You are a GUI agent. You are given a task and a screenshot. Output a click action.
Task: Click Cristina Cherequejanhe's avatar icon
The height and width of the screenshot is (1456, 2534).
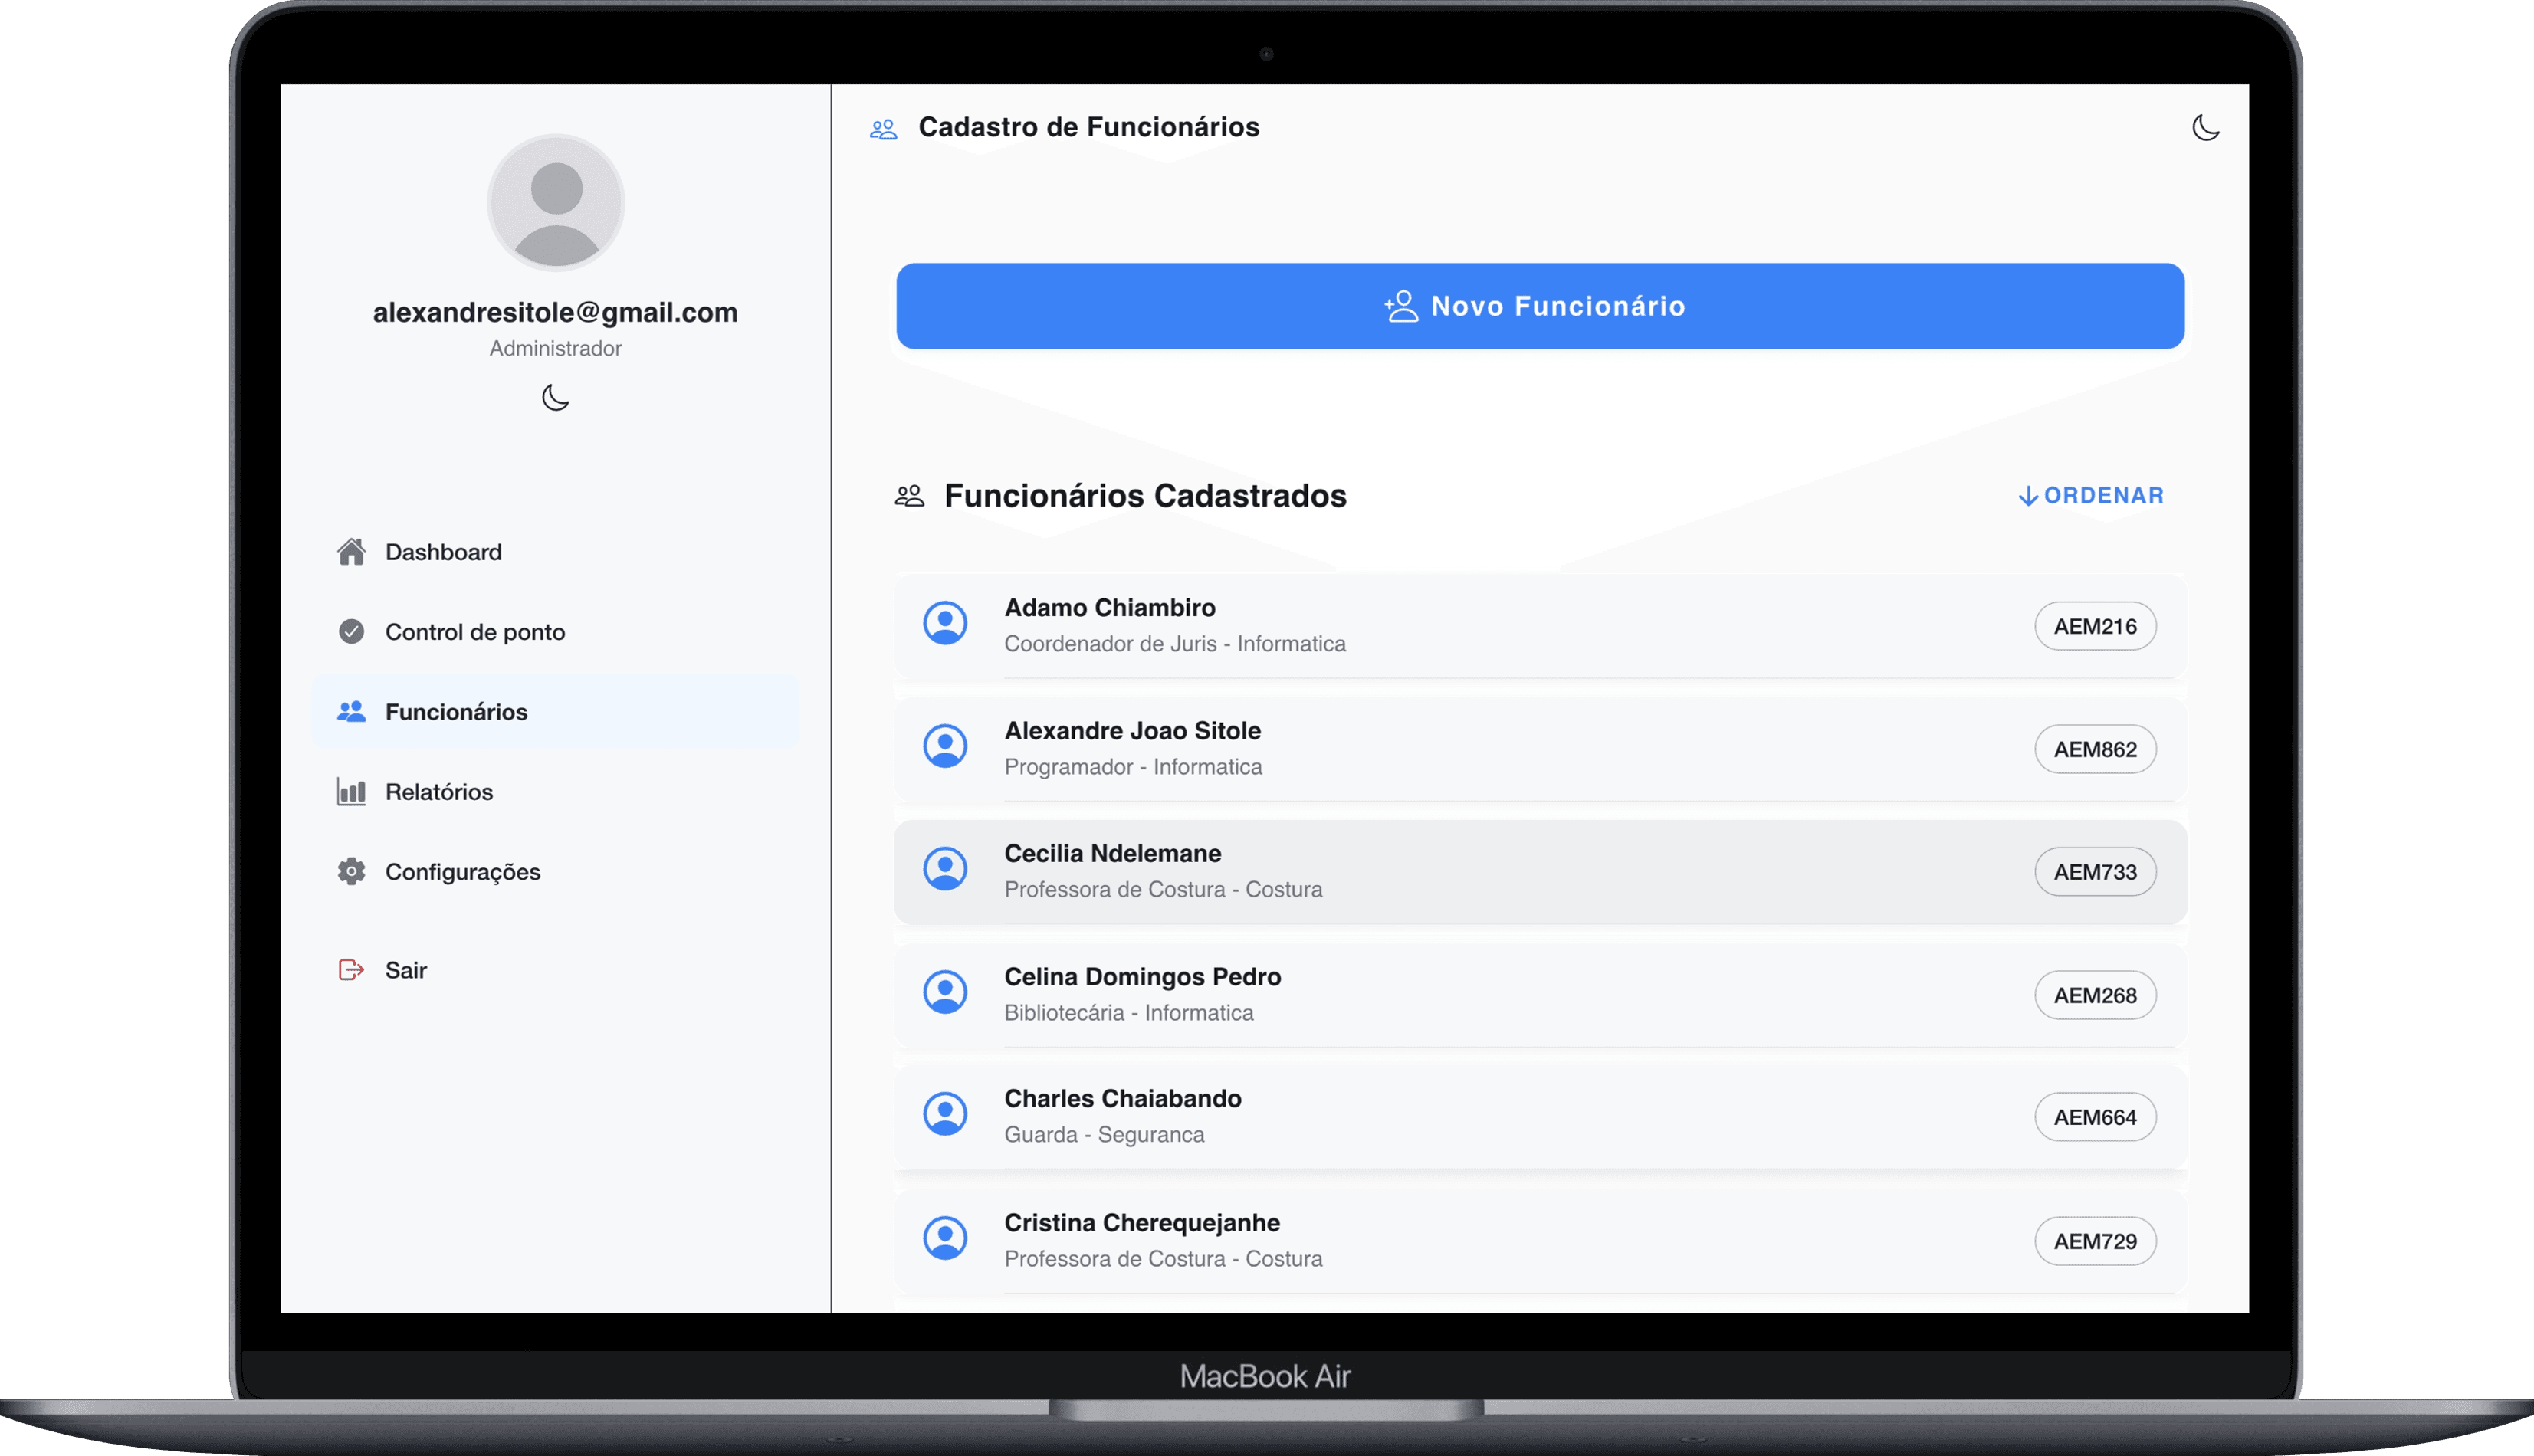(945, 1238)
